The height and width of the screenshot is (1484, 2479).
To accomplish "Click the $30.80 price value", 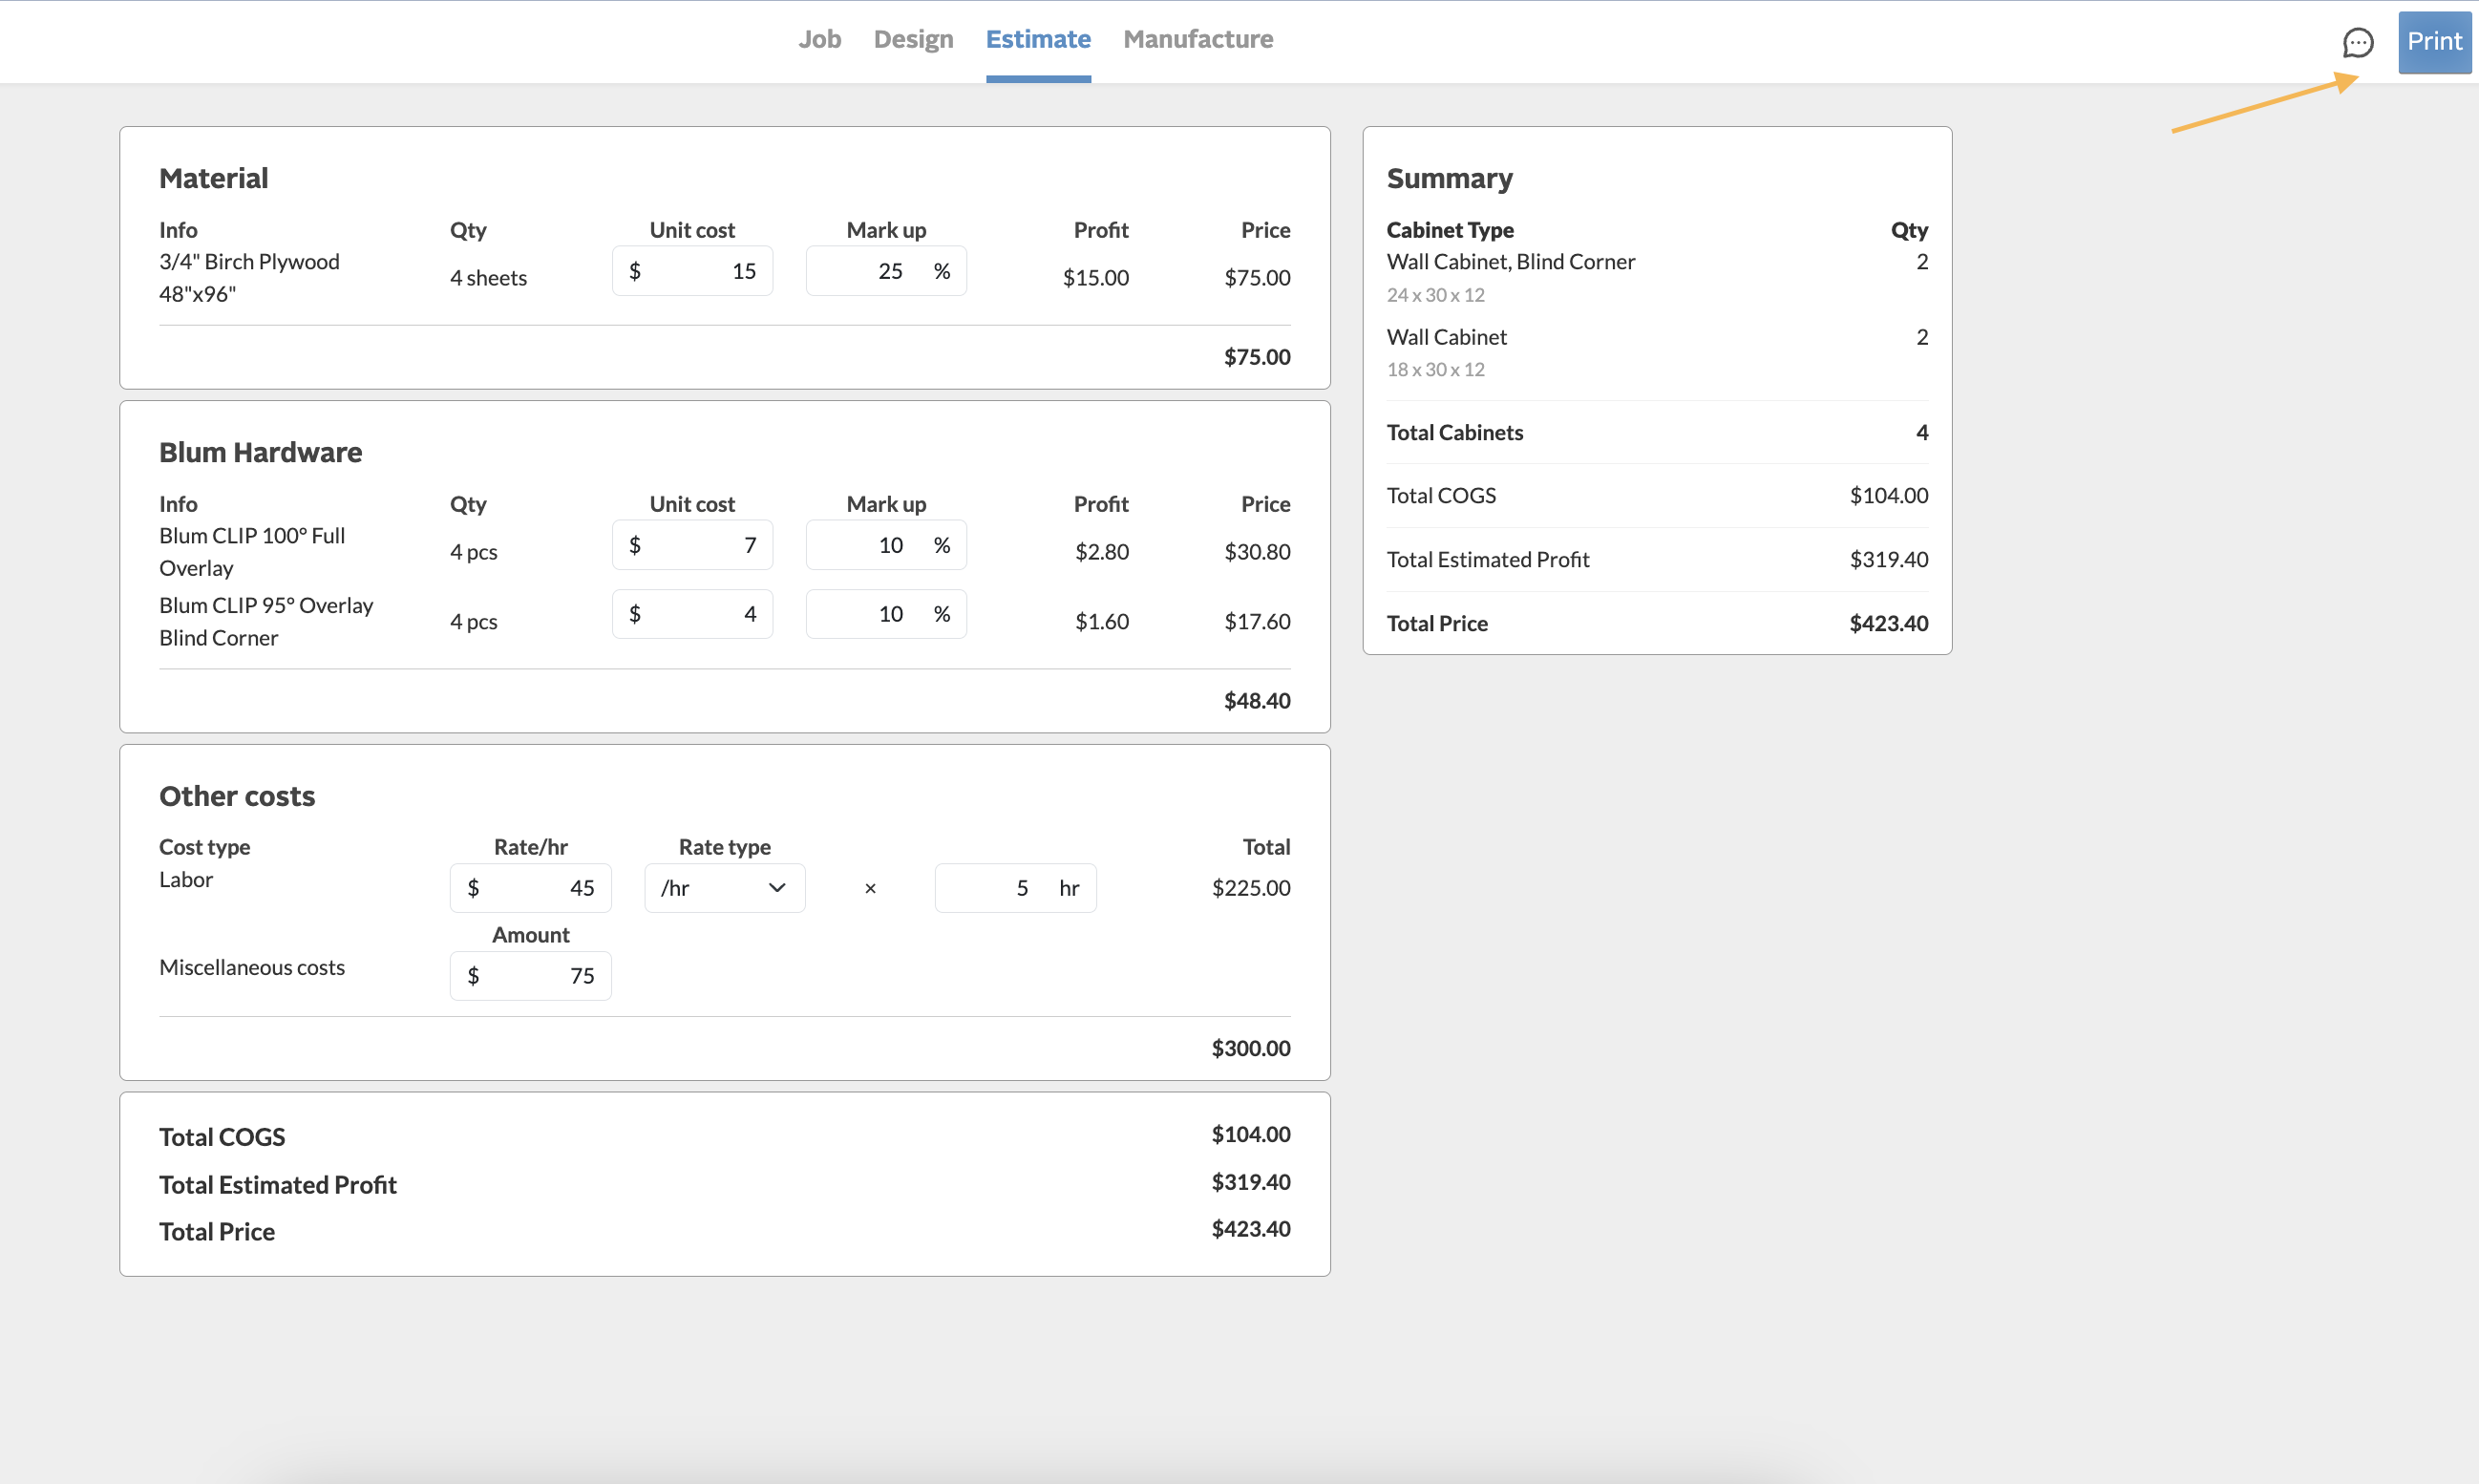I will (1256, 552).
